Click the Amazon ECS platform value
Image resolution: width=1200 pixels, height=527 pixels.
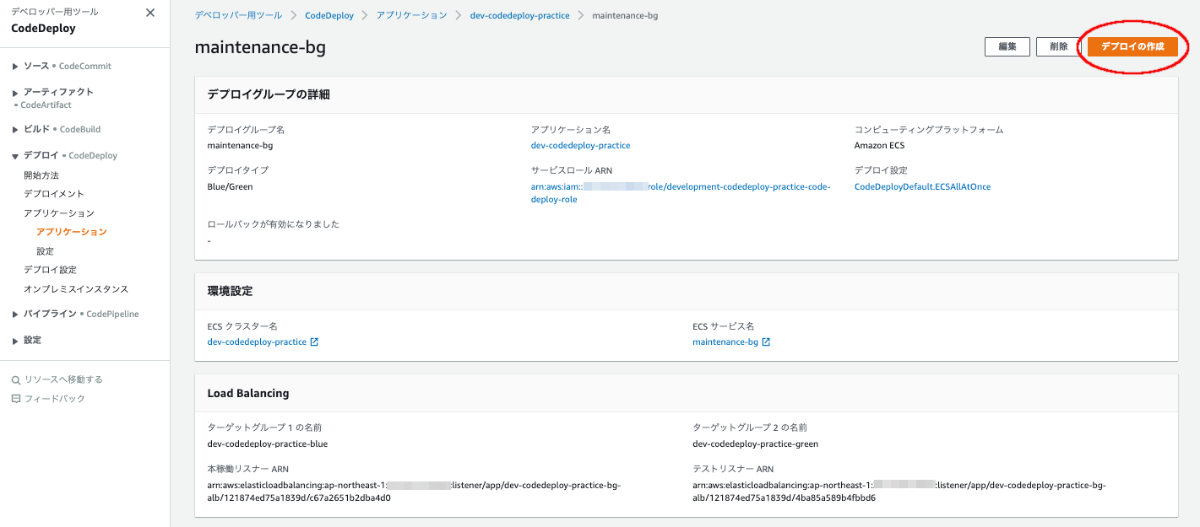point(879,146)
